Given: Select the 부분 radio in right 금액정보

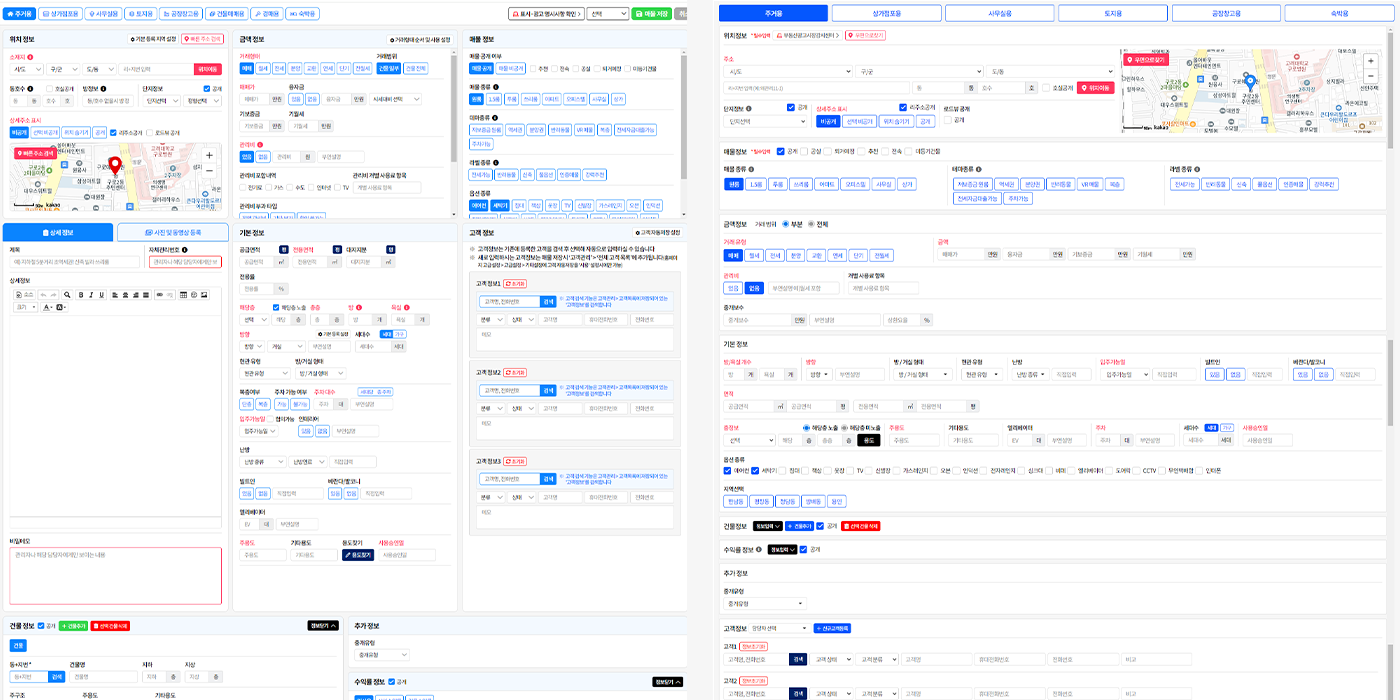Looking at the screenshot, I should pos(786,224).
